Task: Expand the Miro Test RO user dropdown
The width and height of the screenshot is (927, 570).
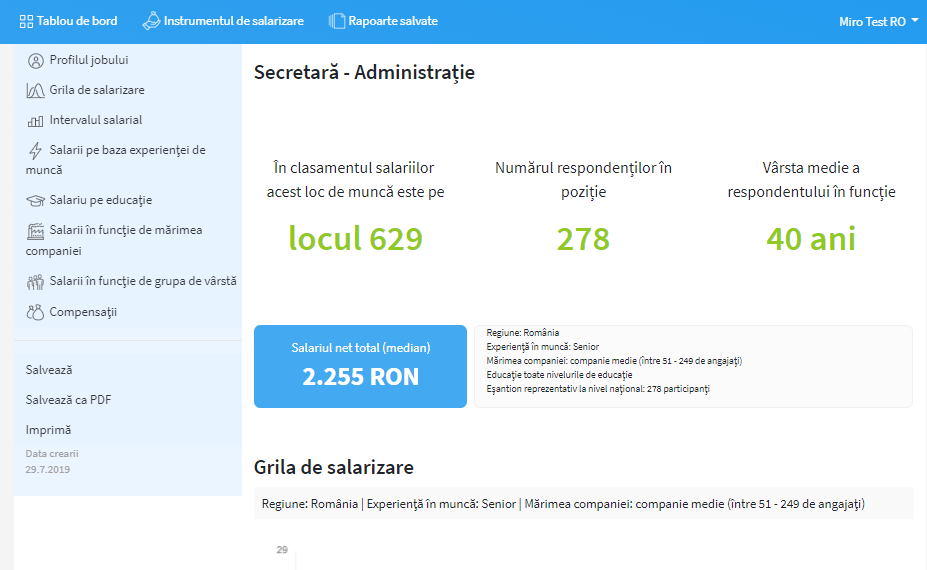Action: 879,22
